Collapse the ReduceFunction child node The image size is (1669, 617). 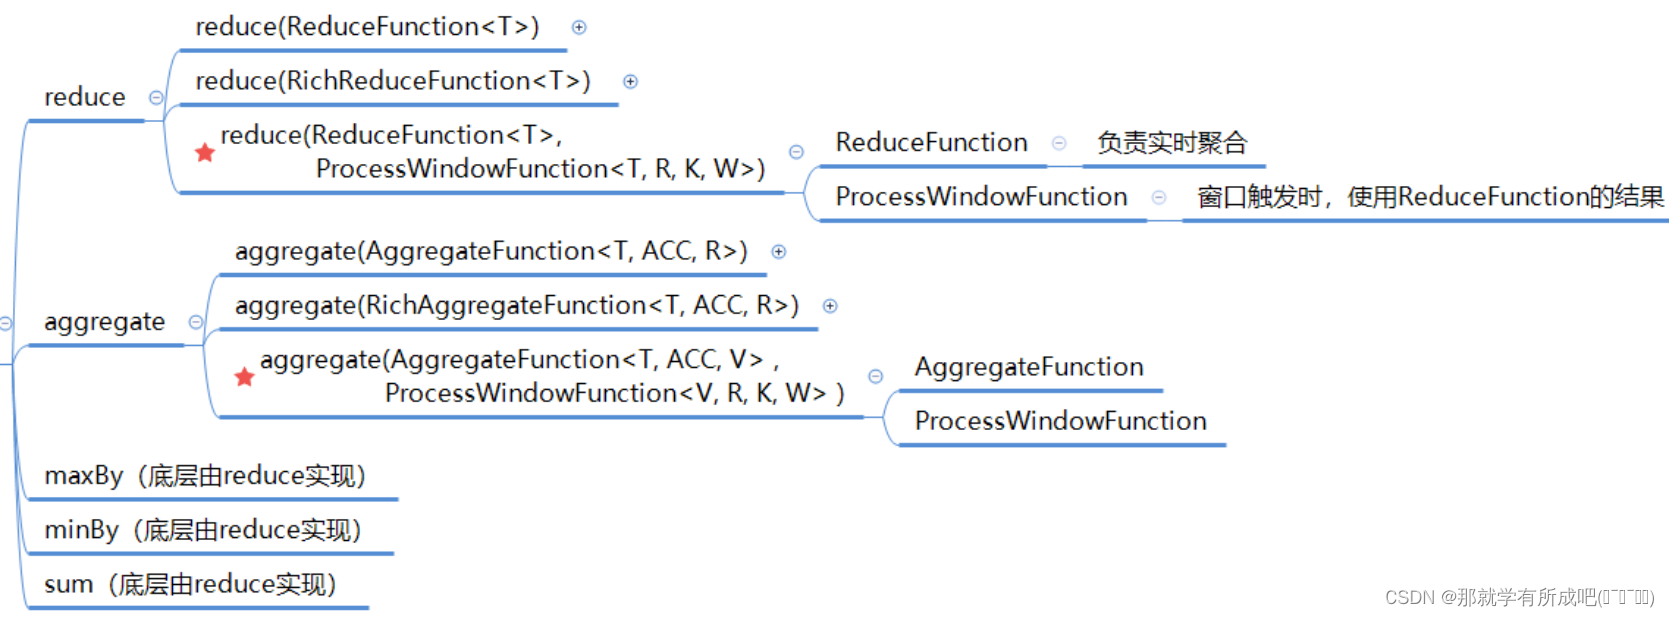(x=1059, y=143)
